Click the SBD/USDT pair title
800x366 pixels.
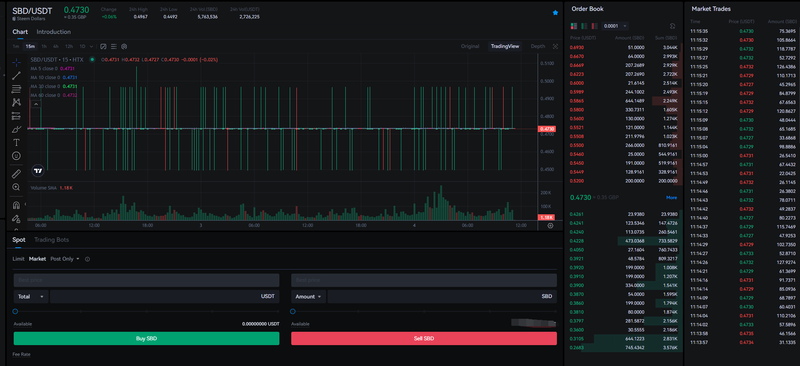(32, 10)
